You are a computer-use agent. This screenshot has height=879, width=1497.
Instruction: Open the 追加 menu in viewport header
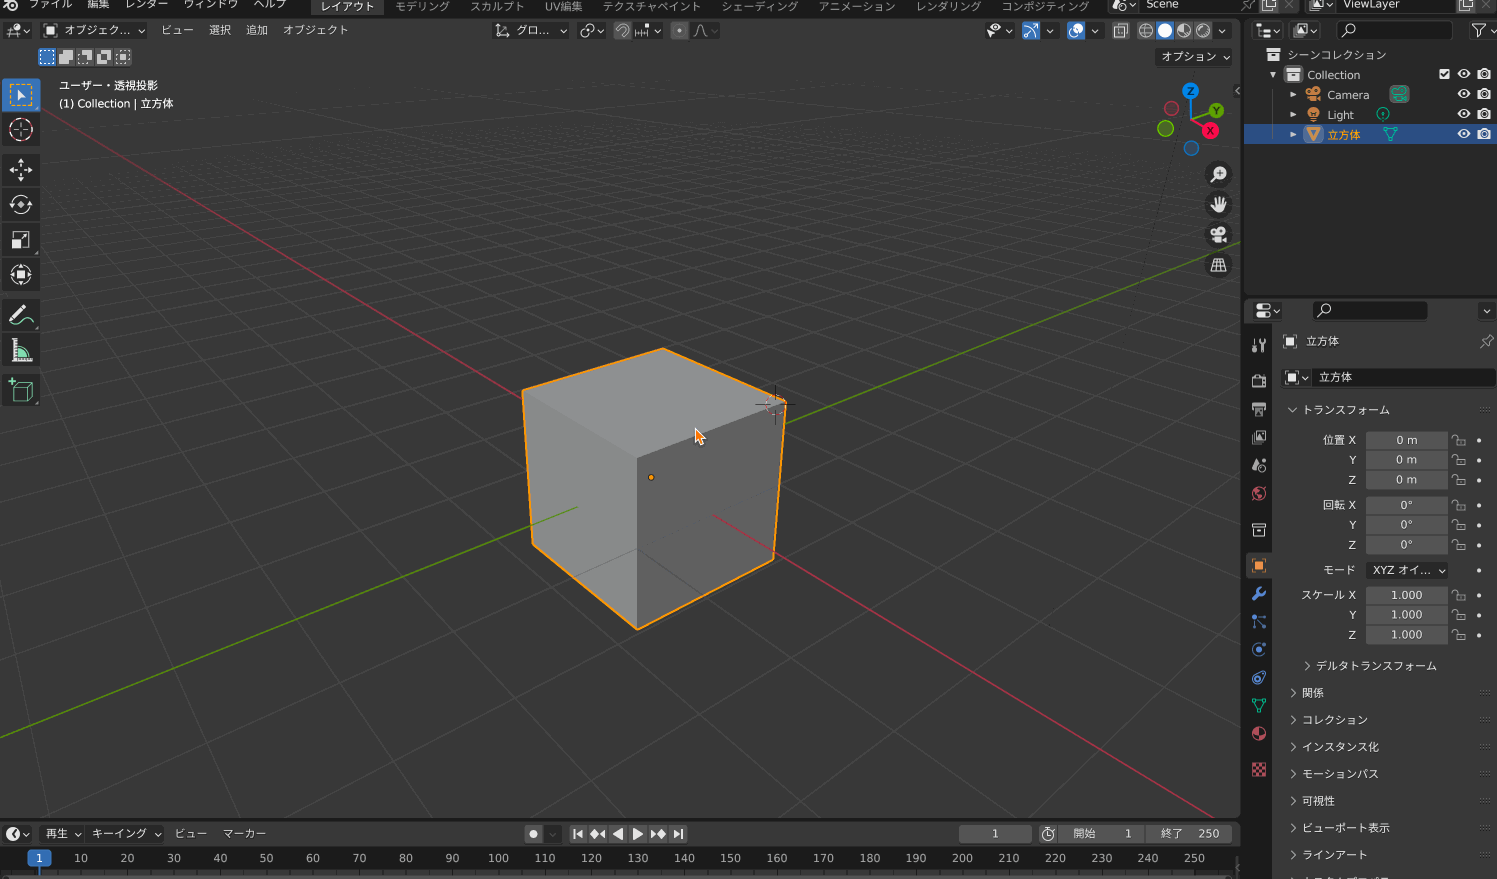tap(257, 30)
